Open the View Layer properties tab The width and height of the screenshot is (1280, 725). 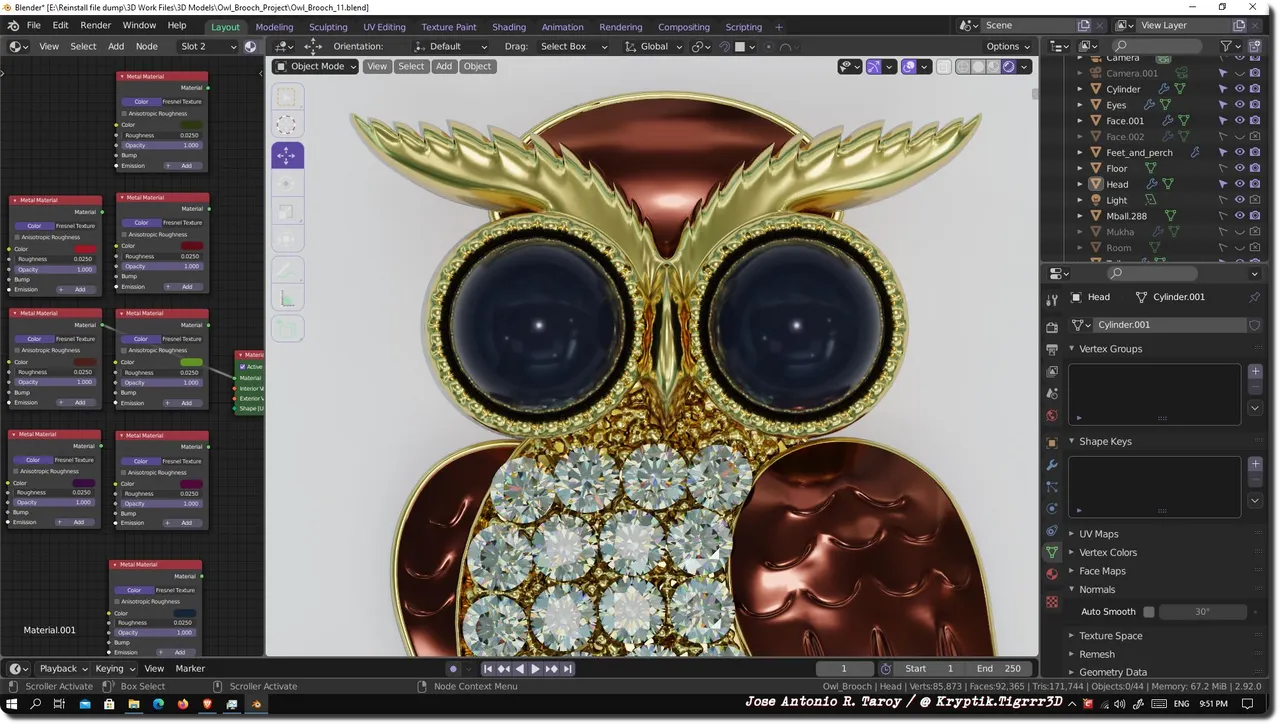(x=1052, y=372)
